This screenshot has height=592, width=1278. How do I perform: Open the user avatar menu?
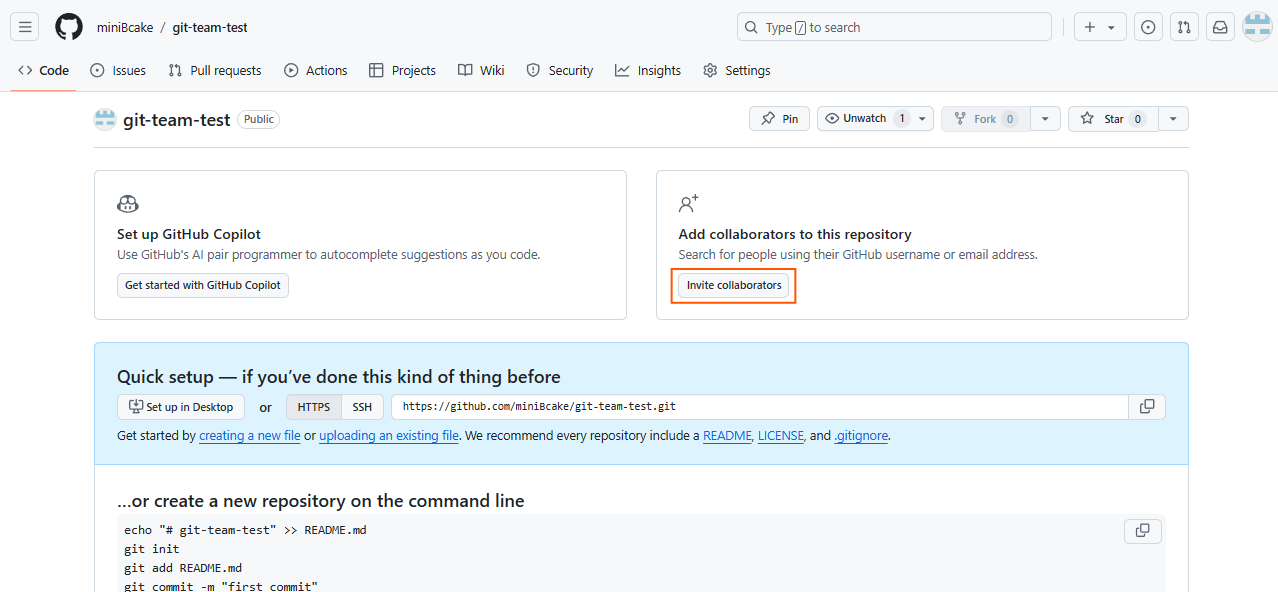point(1257,27)
